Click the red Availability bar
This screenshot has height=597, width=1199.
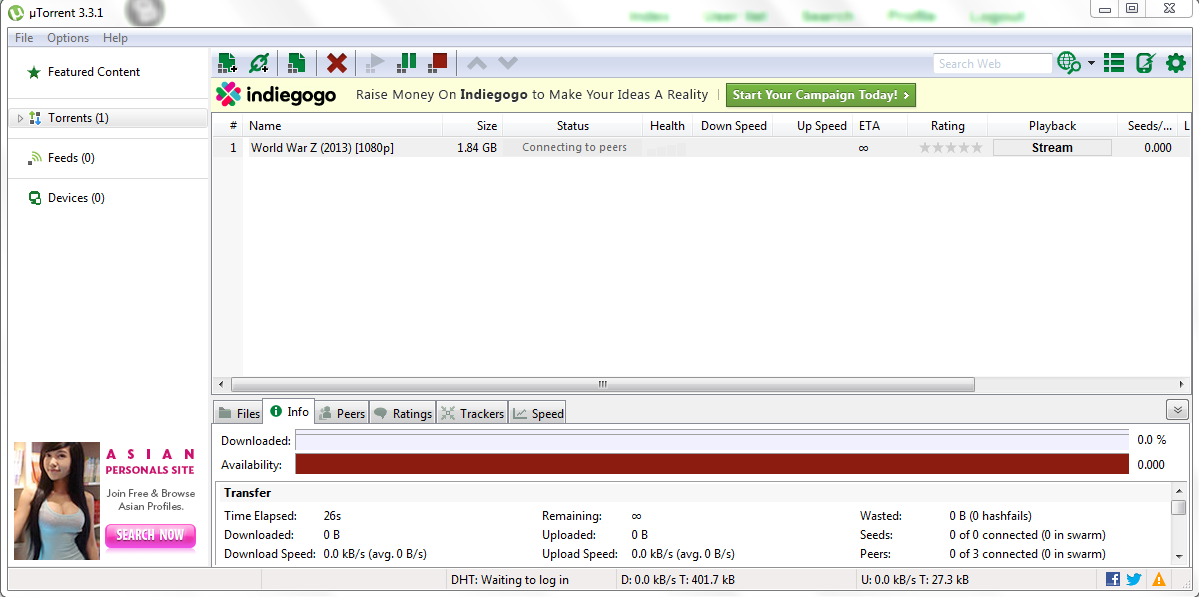tap(712, 464)
